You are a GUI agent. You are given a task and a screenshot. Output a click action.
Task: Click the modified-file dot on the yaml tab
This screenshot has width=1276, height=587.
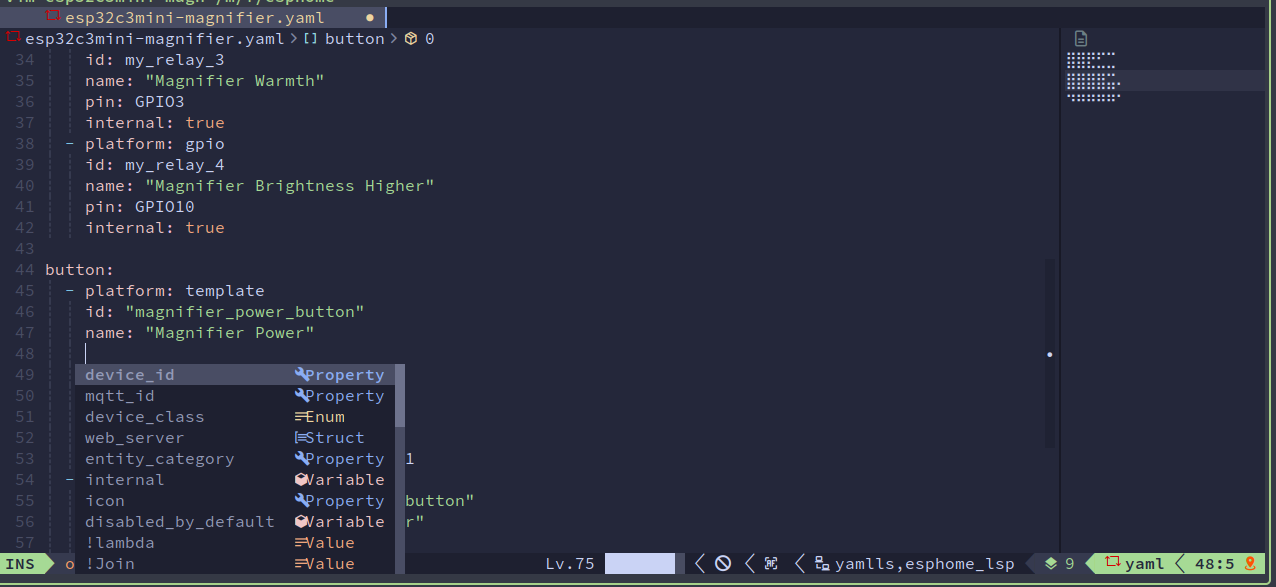coord(368,17)
